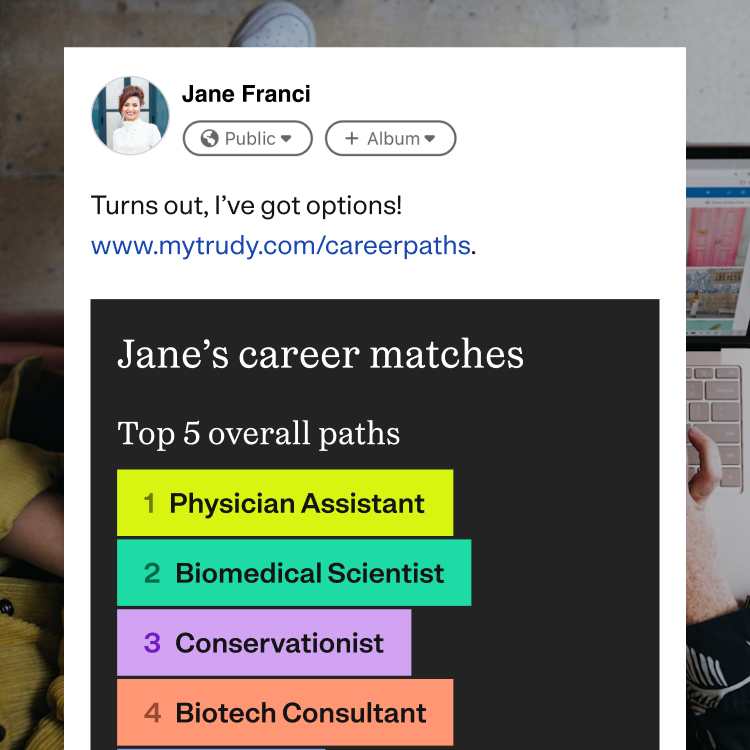Click the Jane's career matches heading

tap(320, 354)
